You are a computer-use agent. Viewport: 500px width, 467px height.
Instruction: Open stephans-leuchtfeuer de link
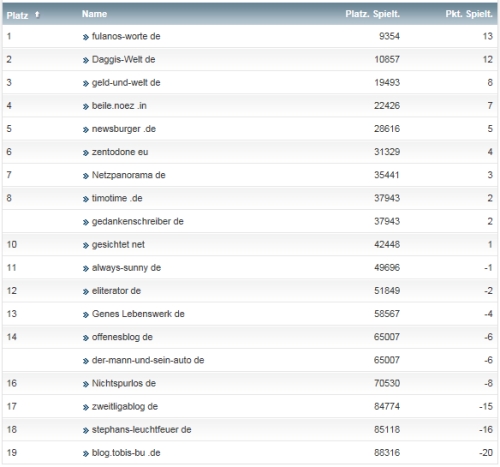point(141,429)
